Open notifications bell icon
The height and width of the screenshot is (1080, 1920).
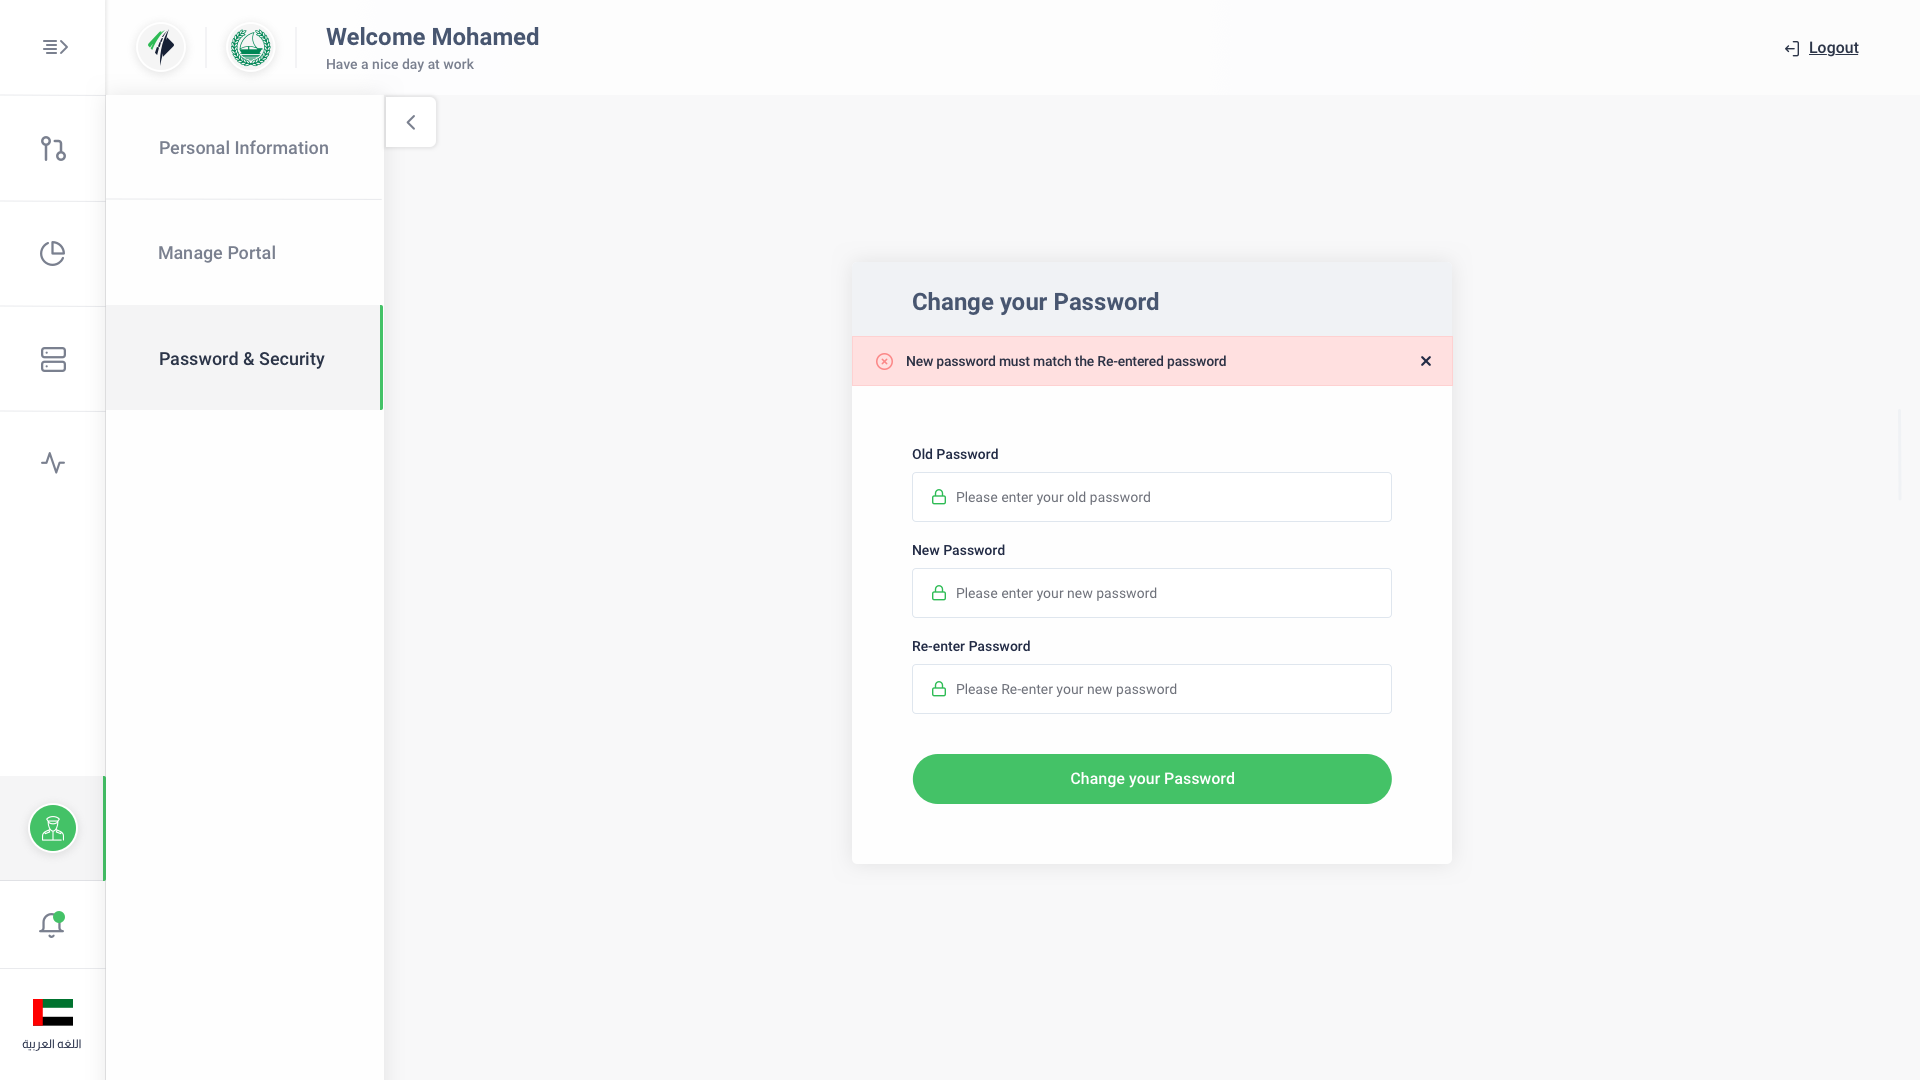click(x=52, y=925)
